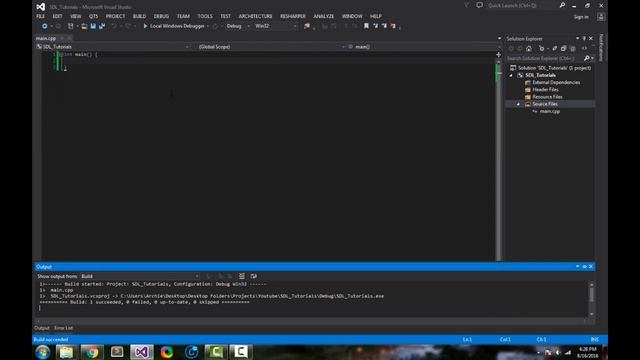640x360 pixels.
Task: Click the Quick Launch magnifier icon
Action: 562,5
